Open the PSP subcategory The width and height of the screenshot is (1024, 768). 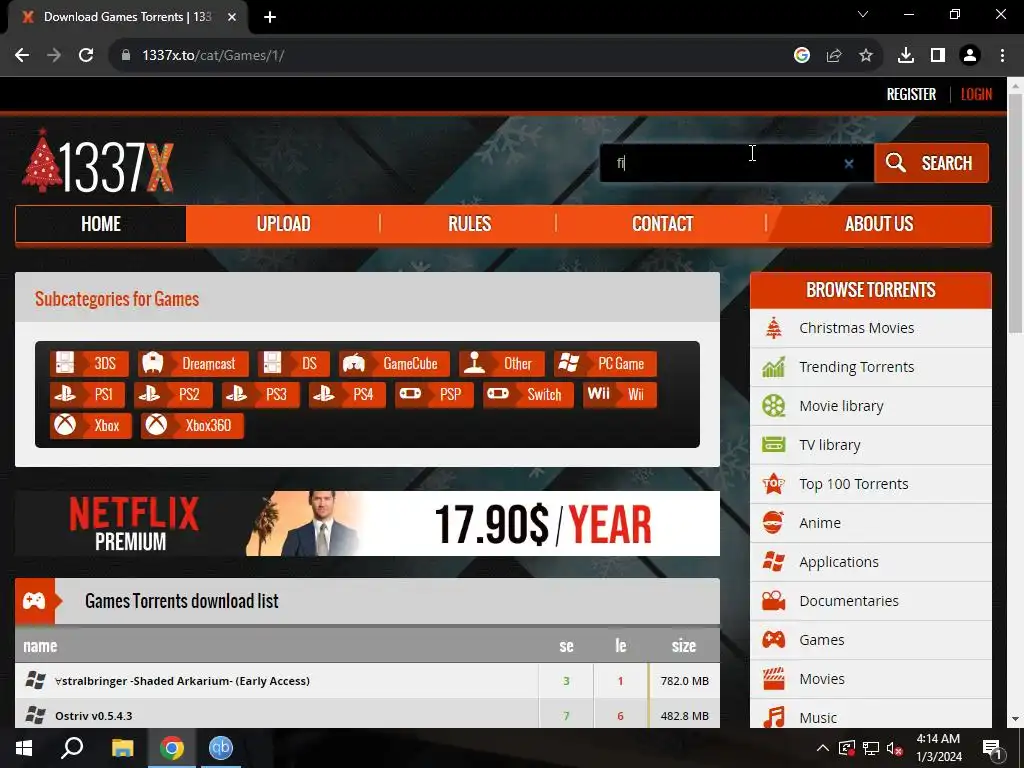coord(434,394)
